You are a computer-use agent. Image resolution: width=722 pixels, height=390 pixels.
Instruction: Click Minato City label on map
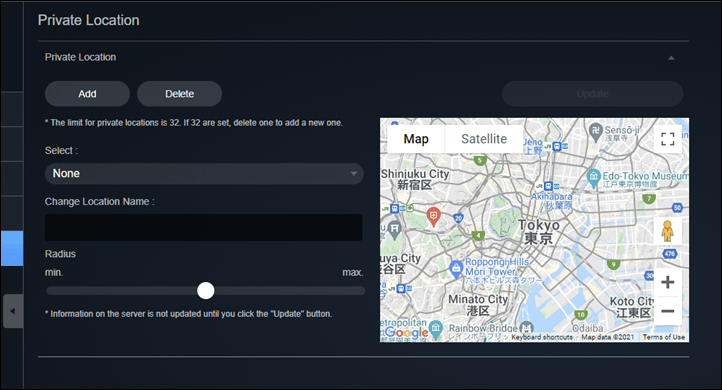pyautogui.click(x=478, y=305)
